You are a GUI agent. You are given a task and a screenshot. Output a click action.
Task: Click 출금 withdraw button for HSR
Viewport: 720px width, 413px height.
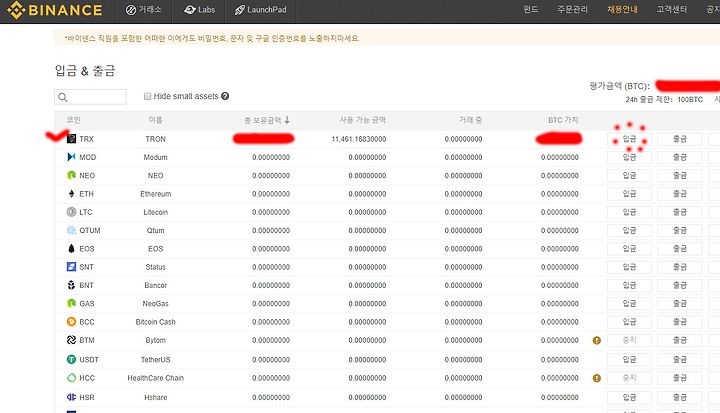click(x=680, y=397)
